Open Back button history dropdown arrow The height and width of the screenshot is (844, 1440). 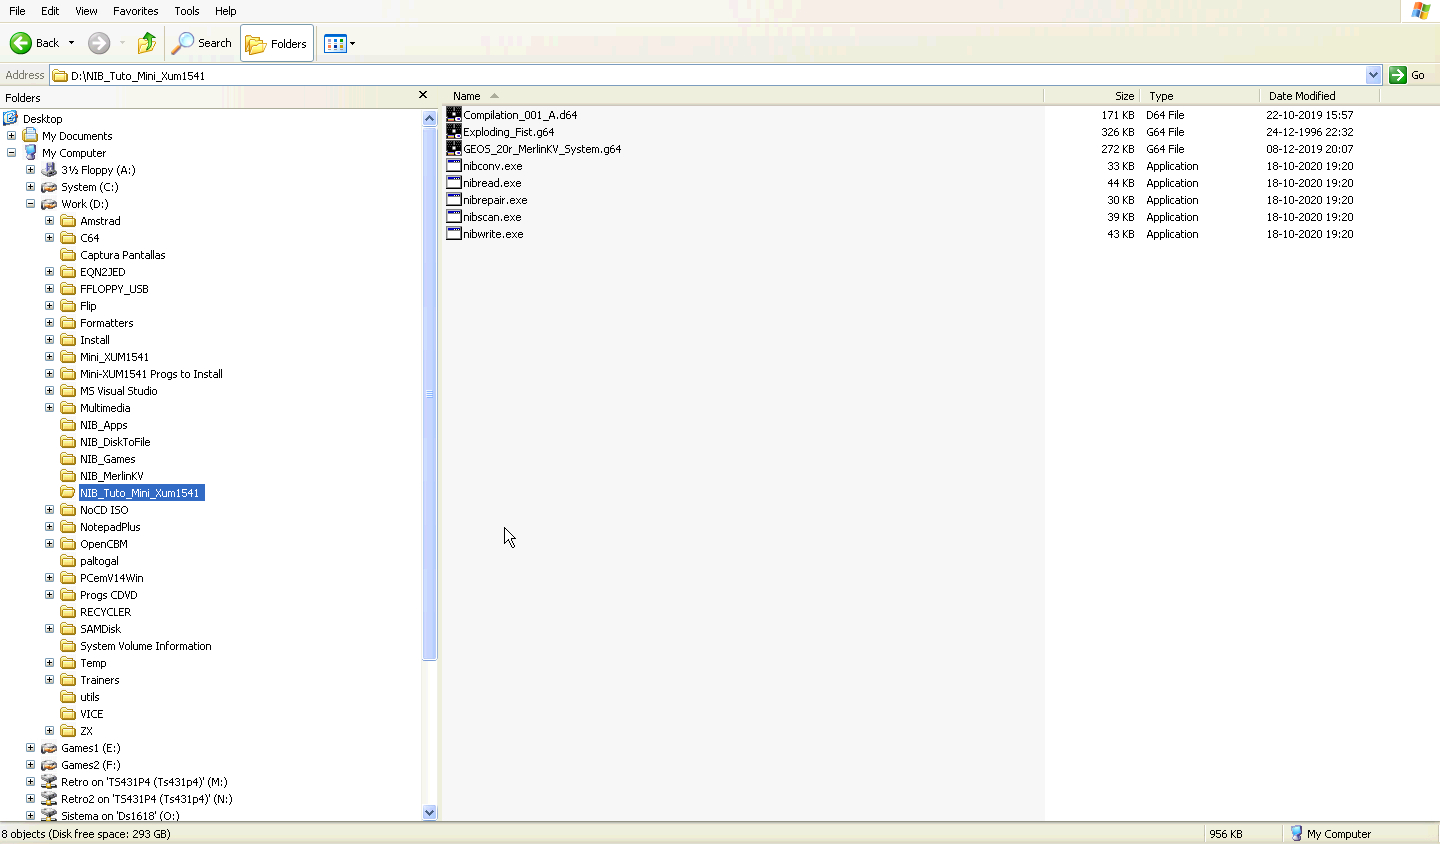click(x=71, y=43)
